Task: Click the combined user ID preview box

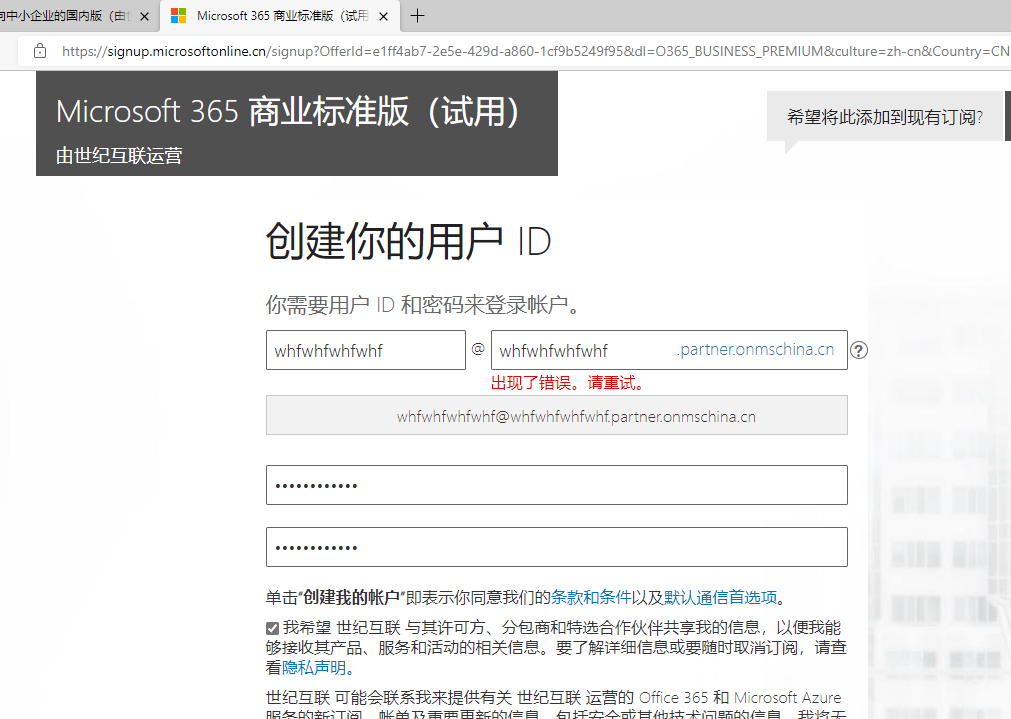Action: 556,415
